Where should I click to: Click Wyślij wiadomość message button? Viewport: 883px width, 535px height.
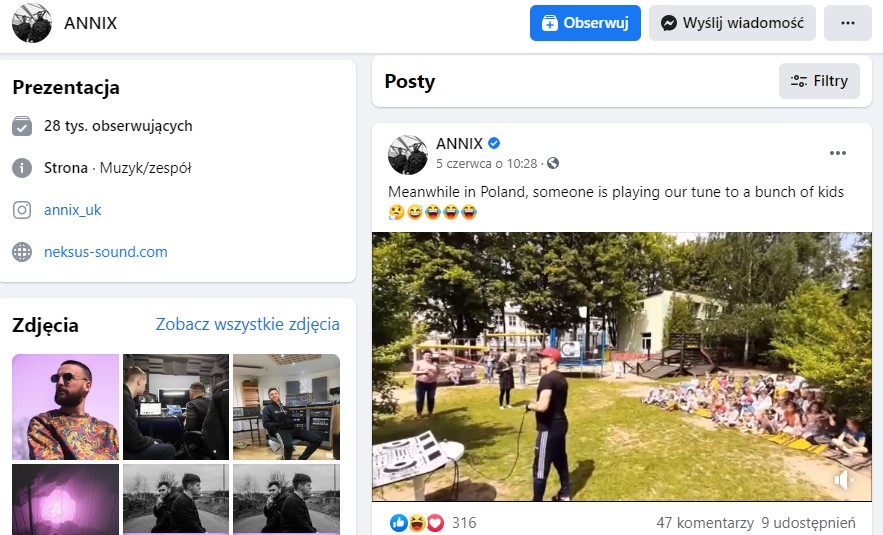[x=732, y=23]
